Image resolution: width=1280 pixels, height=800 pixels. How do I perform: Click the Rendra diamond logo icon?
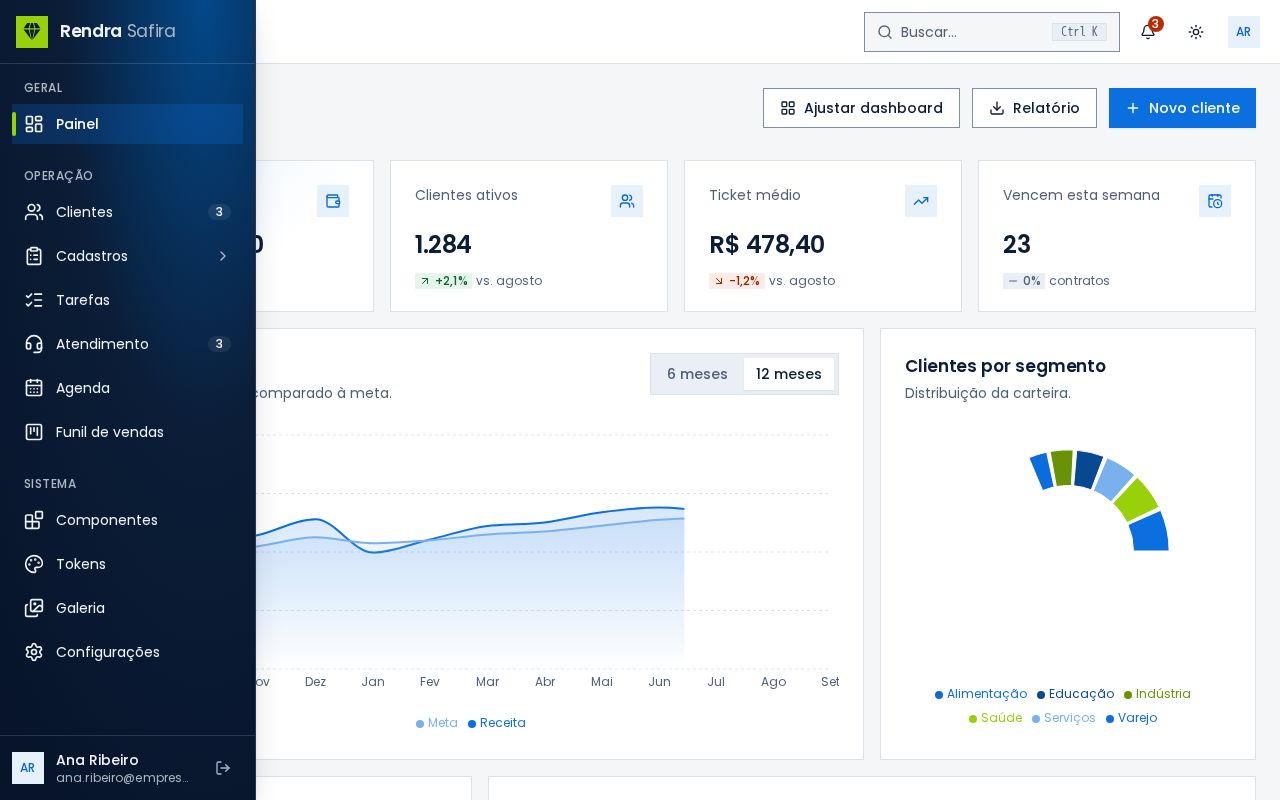point(32,32)
